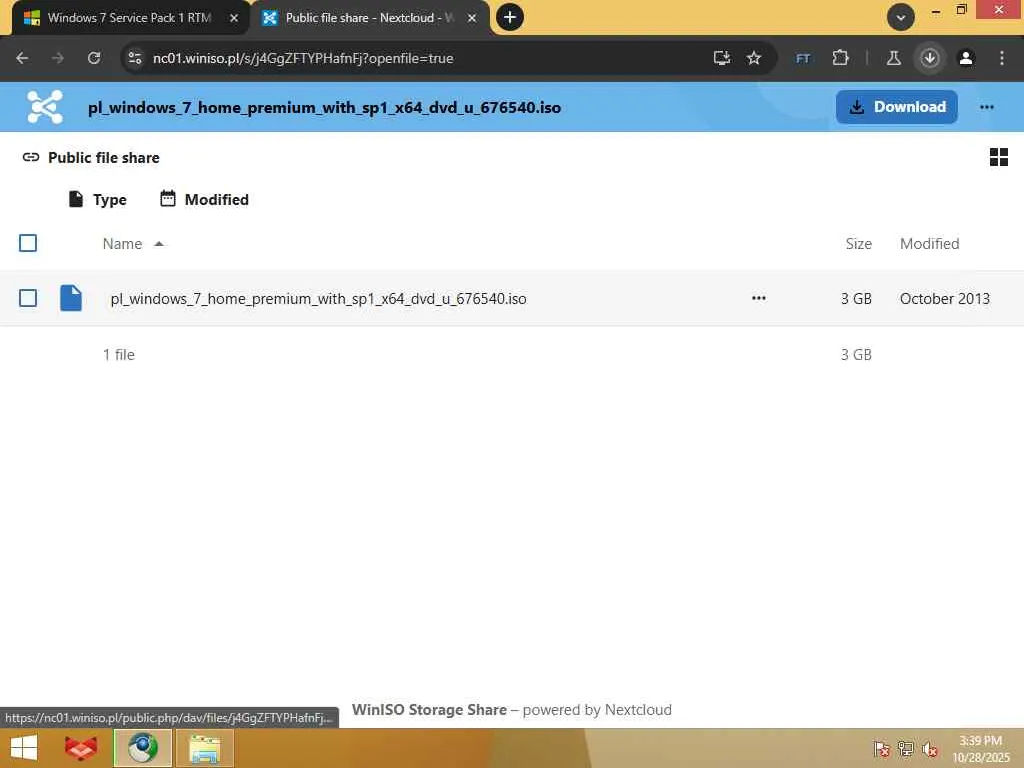Screen dimensions: 1024x768
Task: Click the network tray icon
Action: pyautogui.click(x=906, y=749)
